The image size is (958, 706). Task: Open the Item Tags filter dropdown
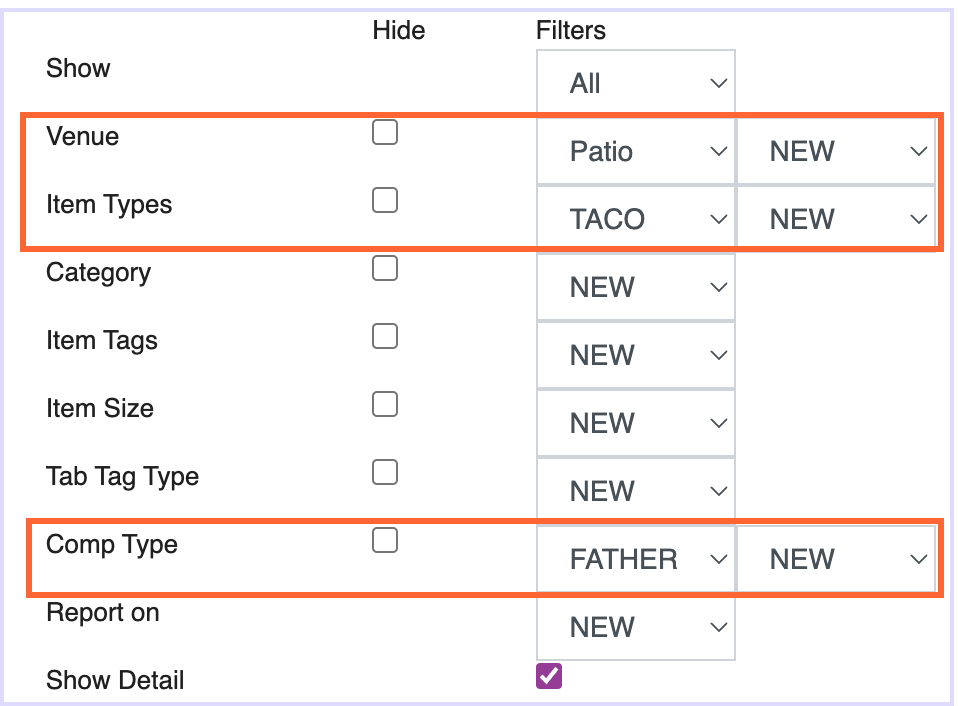(x=636, y=355)
